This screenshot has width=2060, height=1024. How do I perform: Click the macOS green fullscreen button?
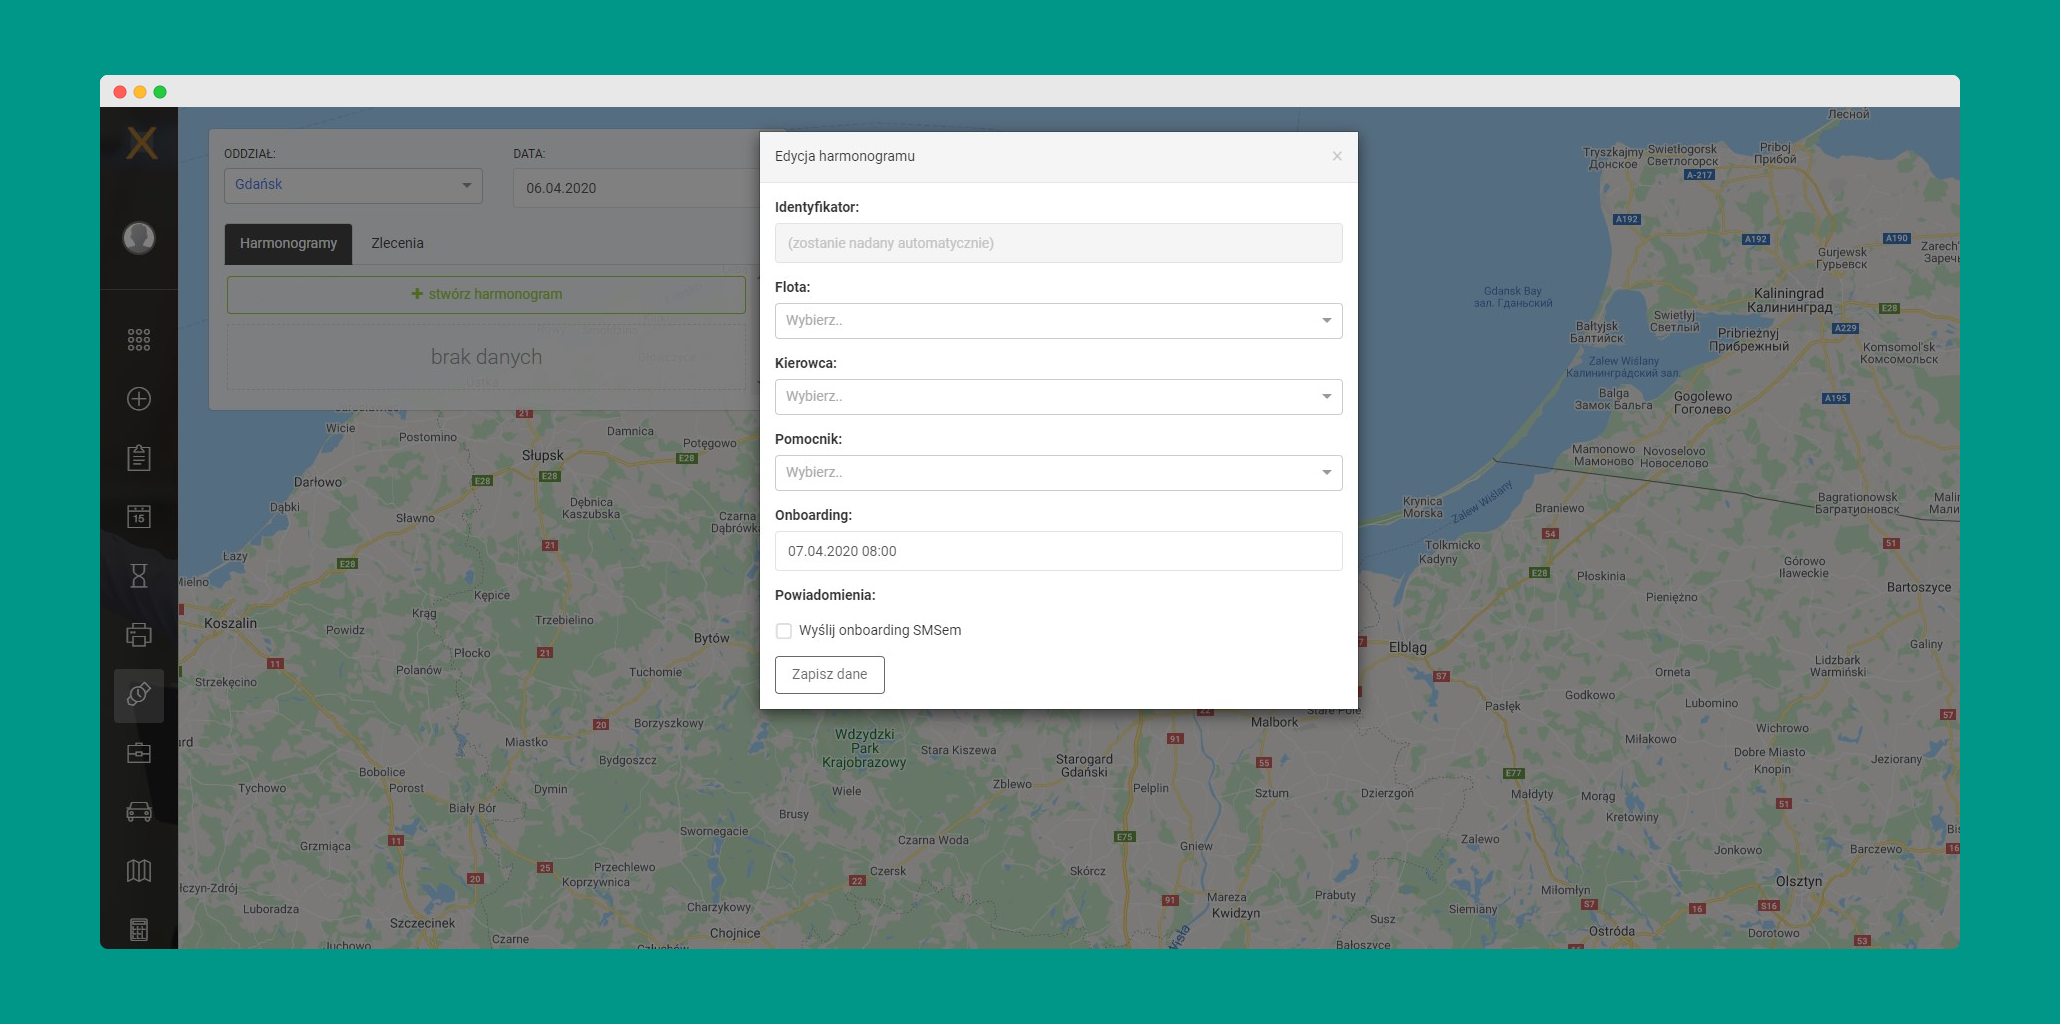click(160, 92)
